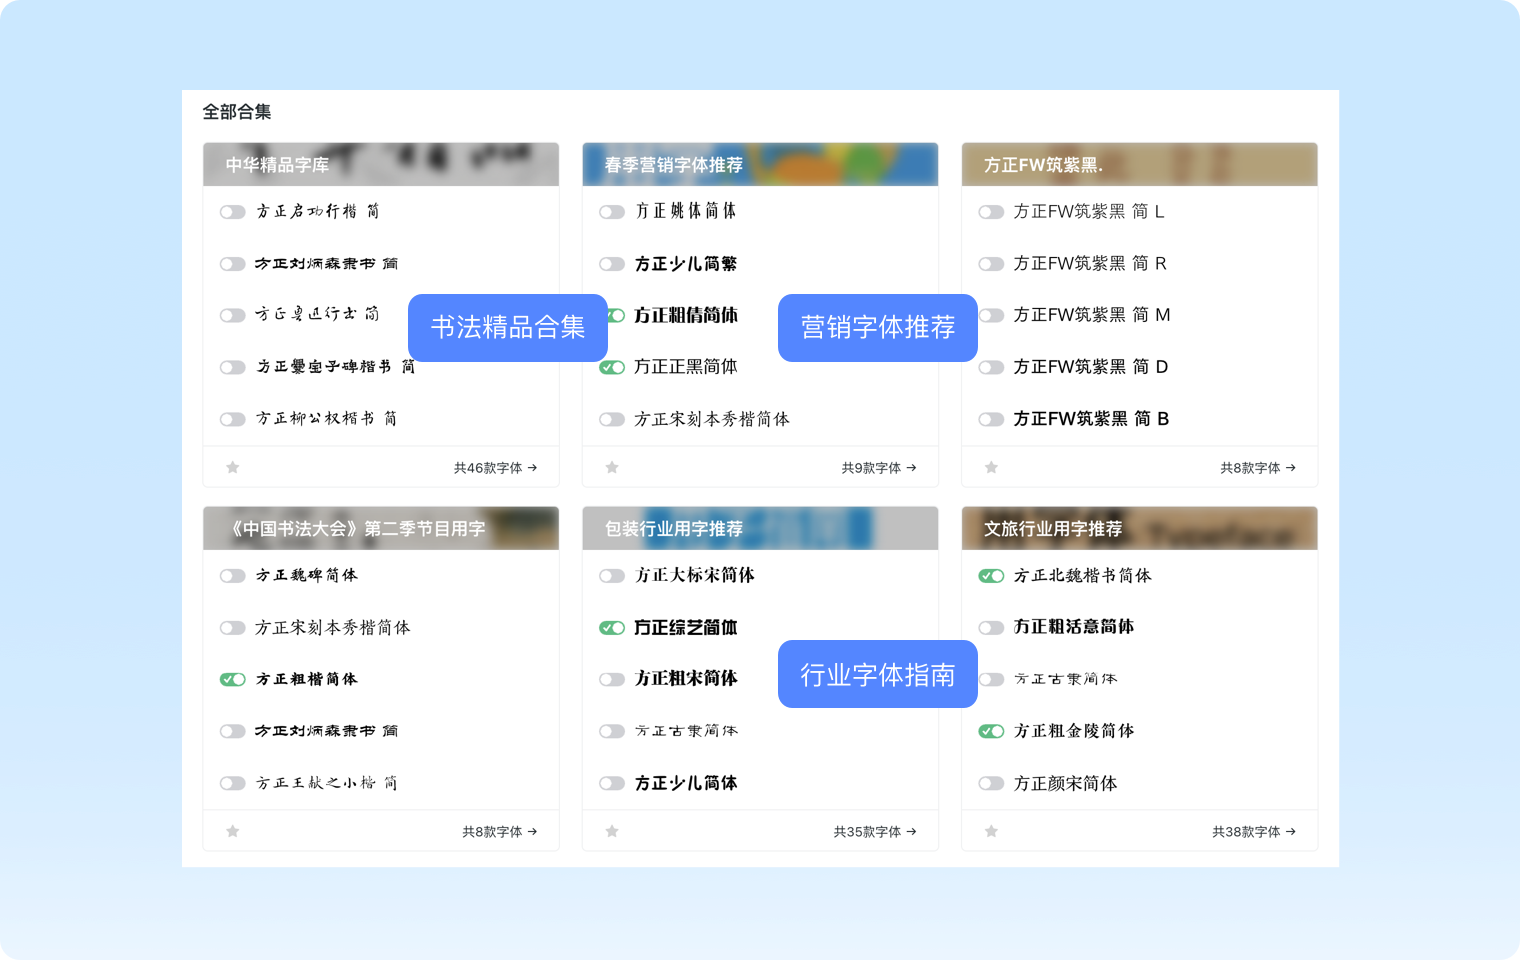Open 共8款字体 link in 中国书法大会 card
Viewport: 1520px width, 960px height.
(x=500, y=831)
